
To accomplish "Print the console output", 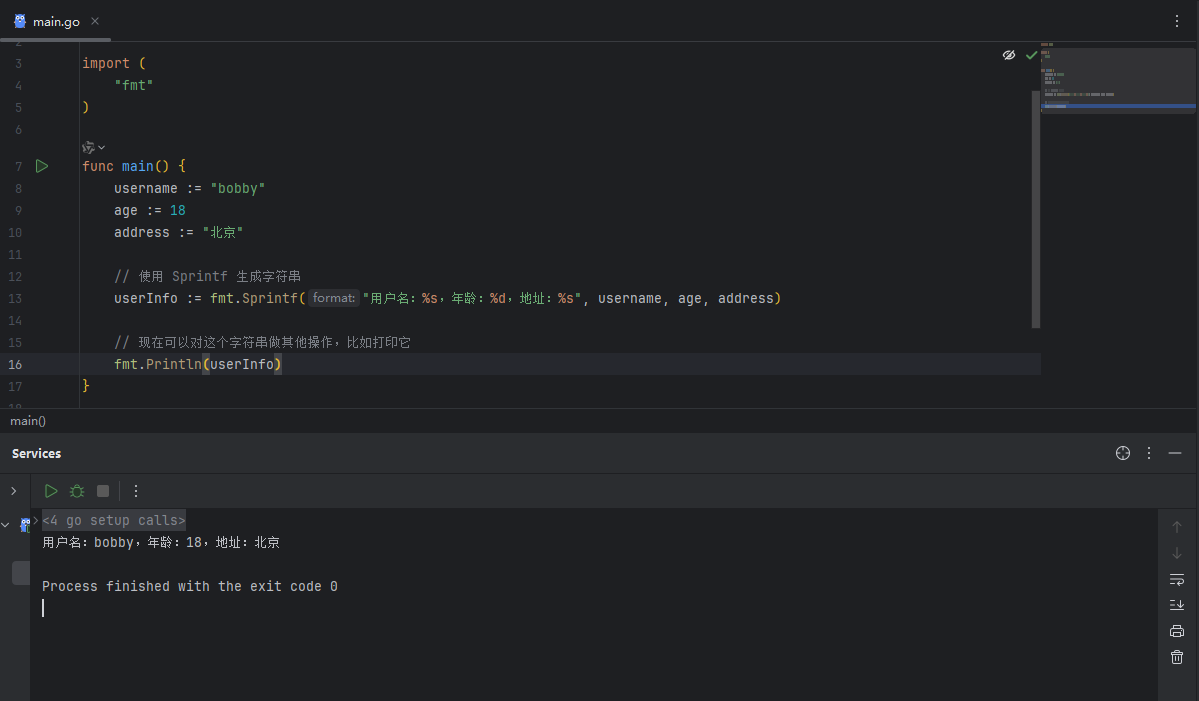I will click(x=1177, y=631).
